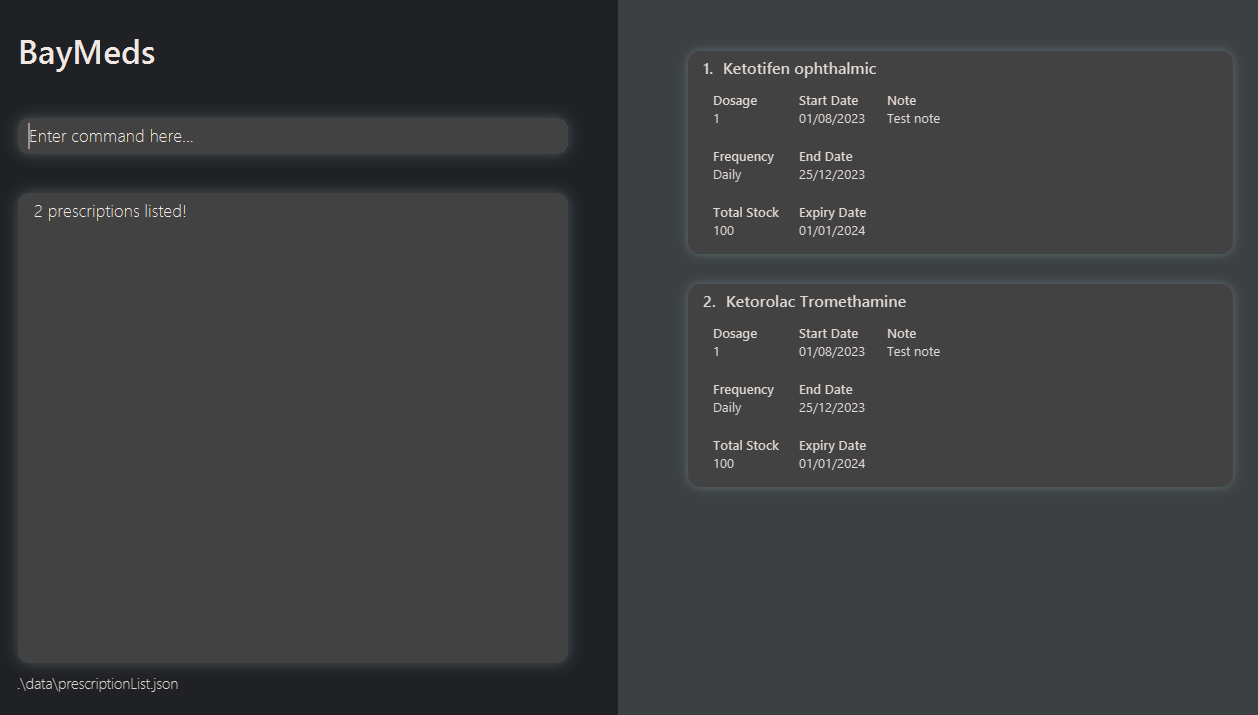Click the End Date label in Ketotifen card
Viewport: 1258px width, 715px height.
(x=826, y=157)
